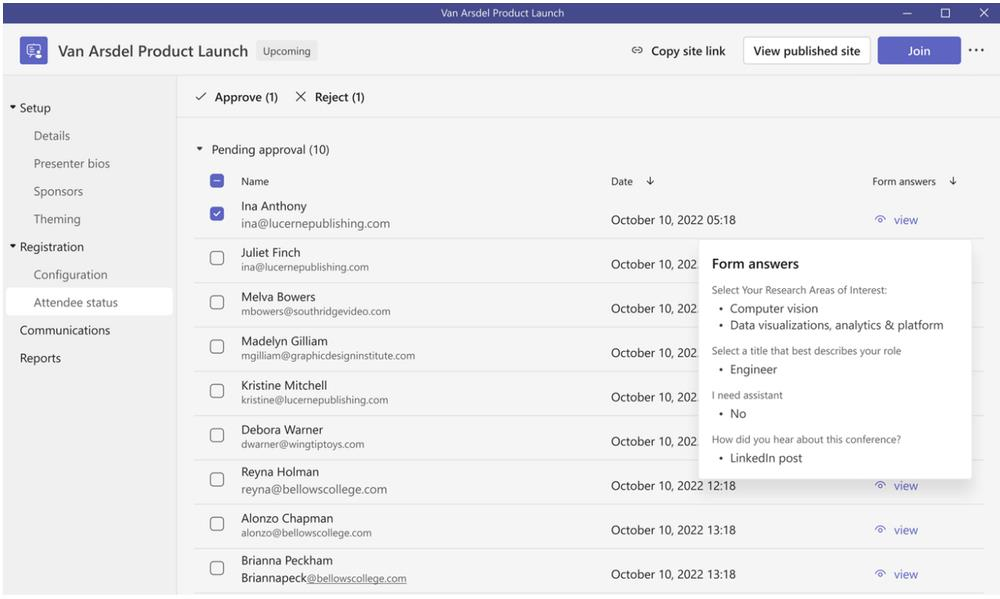1000x599 pixels.
Task: Open the Details page
Action: [52, 136]
